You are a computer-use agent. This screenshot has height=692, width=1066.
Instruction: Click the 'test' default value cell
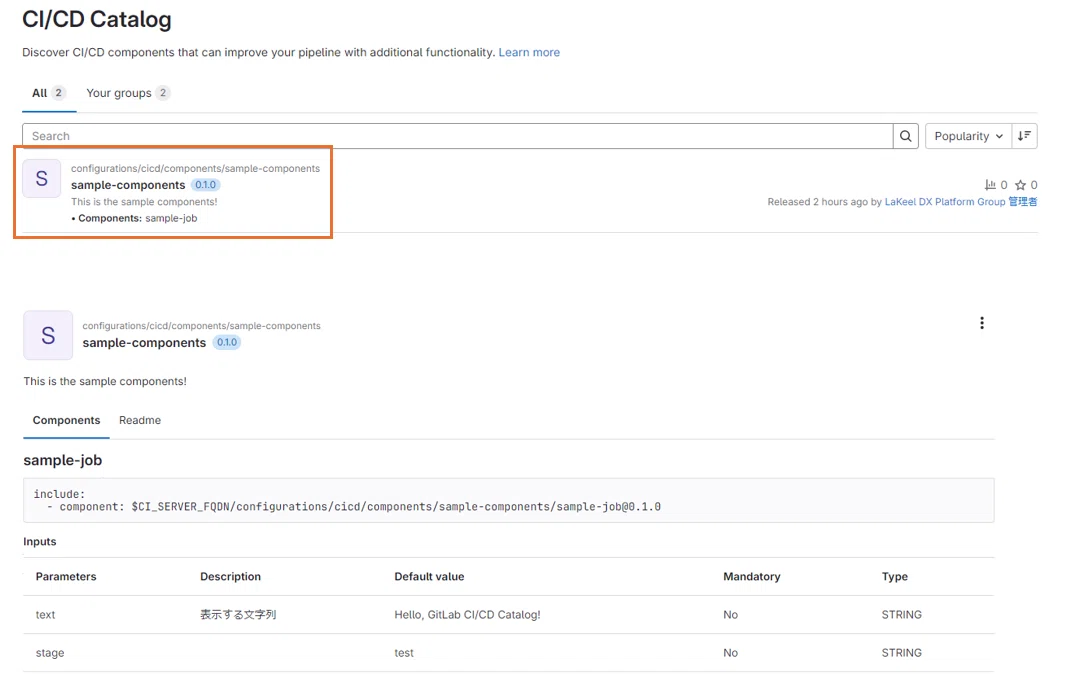point(404,653)
